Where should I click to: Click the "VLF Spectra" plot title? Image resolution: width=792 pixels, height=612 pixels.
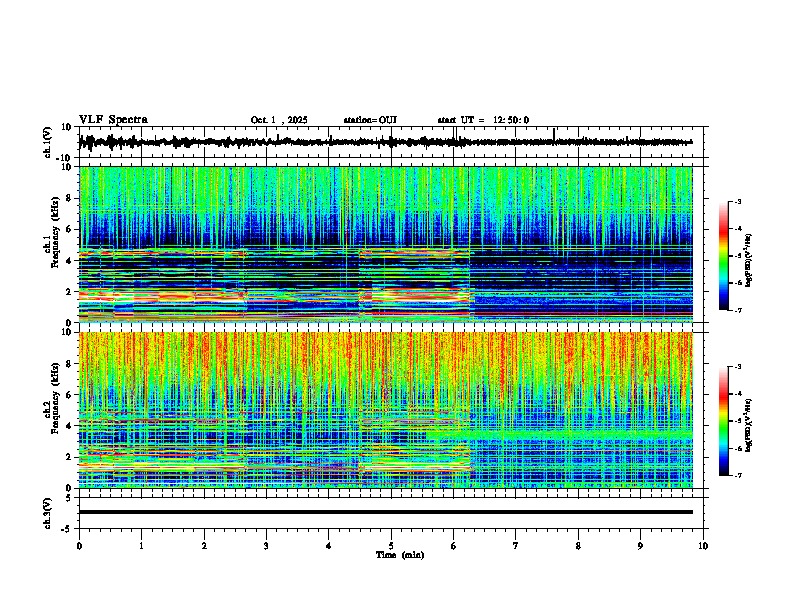[113, 120]
